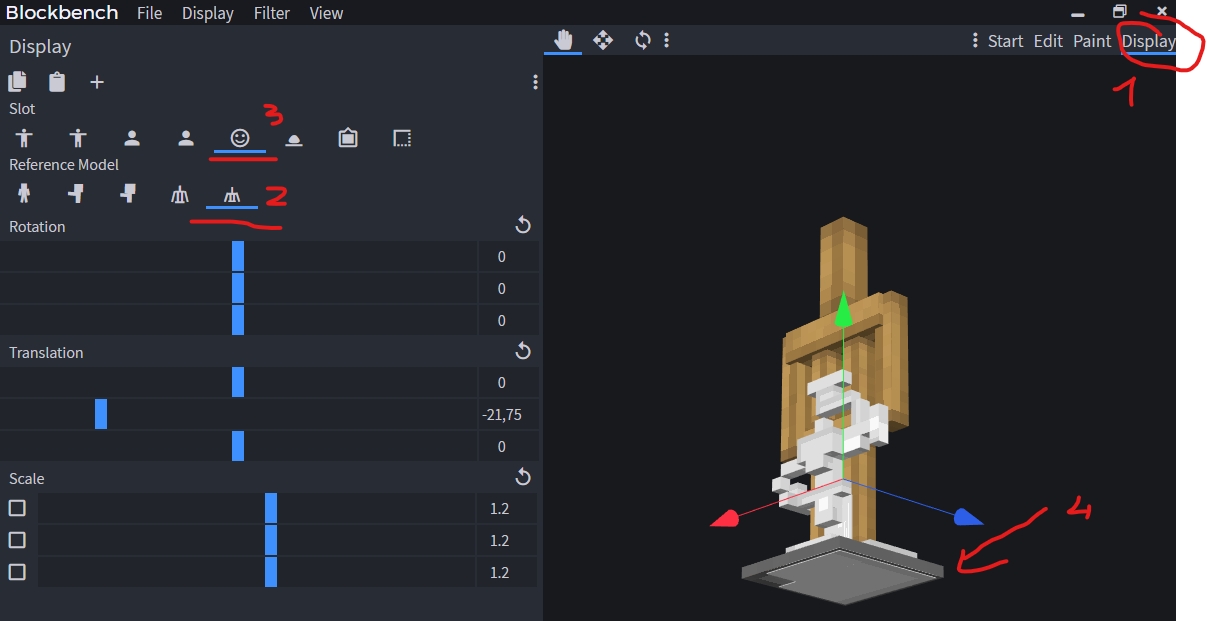The height and width of the screenshot is (621, 1207).
Task: Click the plus icon to apply preset
Action: (97, 82)
